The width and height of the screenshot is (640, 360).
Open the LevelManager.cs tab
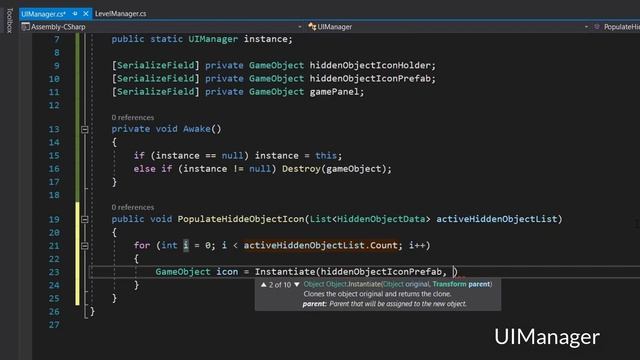(x=120, y=14)
